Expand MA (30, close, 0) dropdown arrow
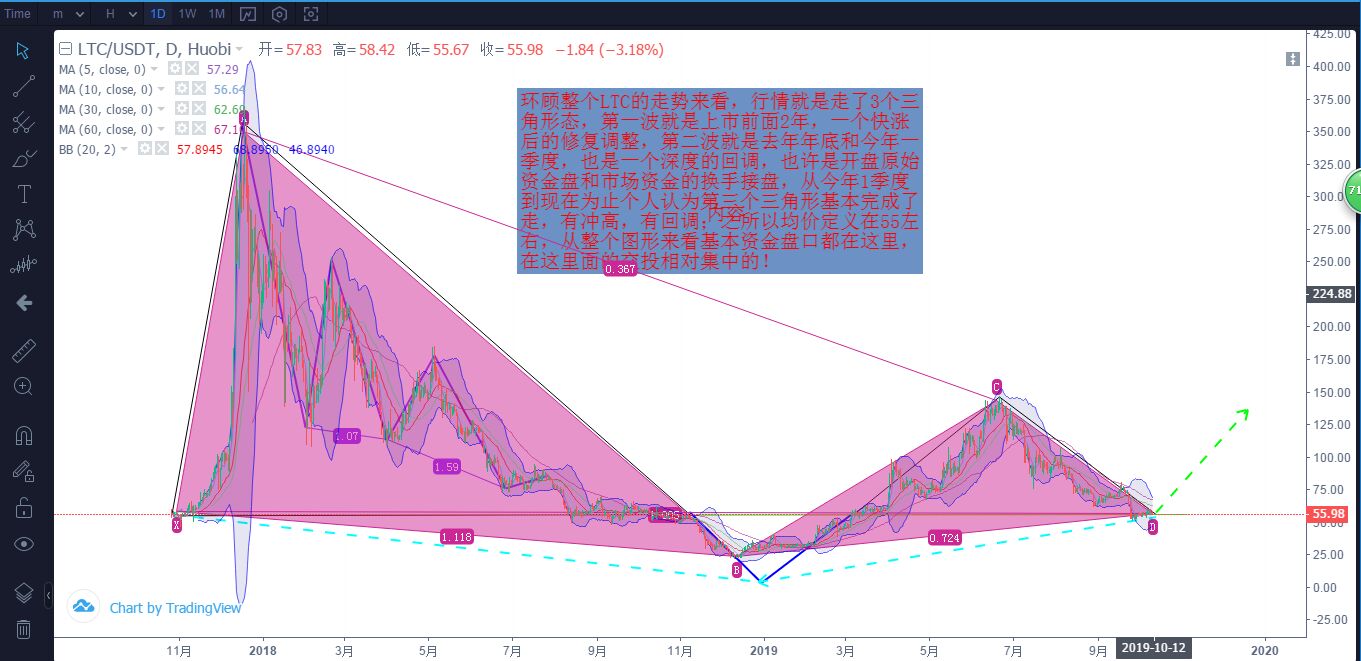The height and width of the screenshot is (661, 1361). [x=162, y=109]
